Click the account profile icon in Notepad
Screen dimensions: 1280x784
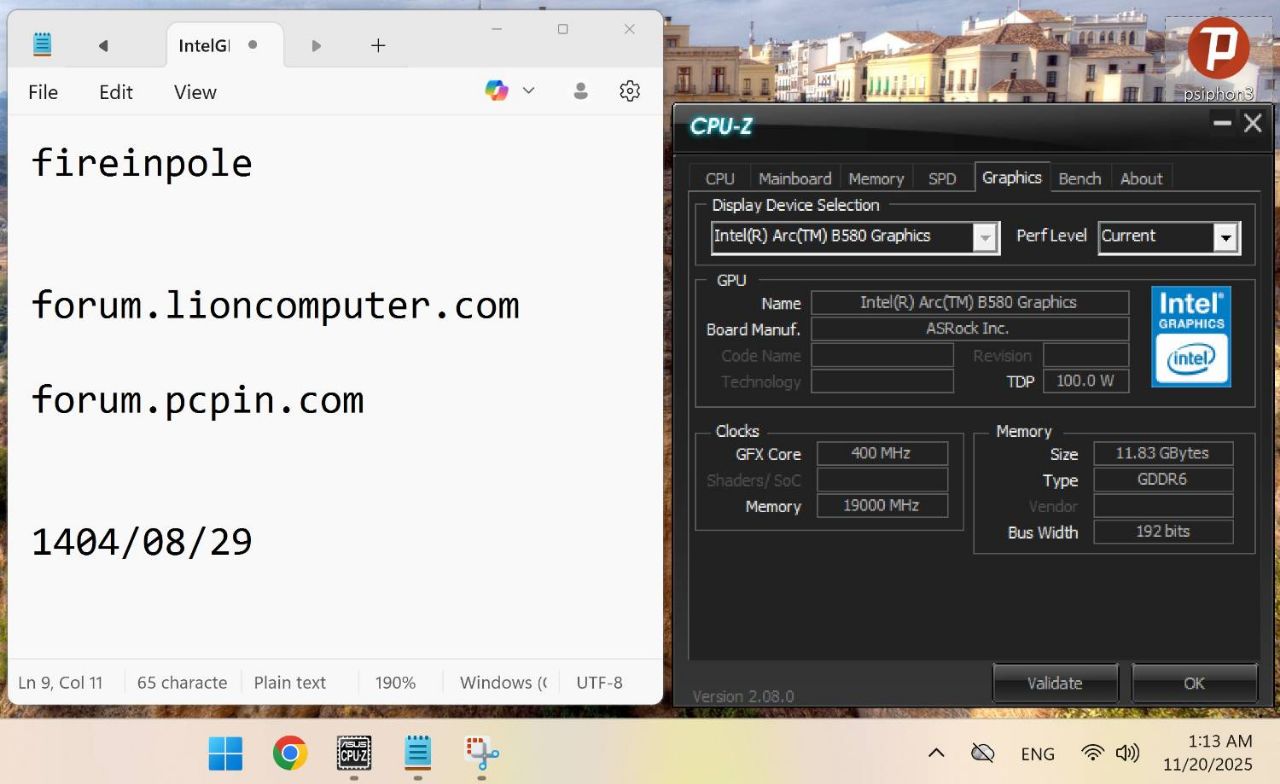click(580, 91)
